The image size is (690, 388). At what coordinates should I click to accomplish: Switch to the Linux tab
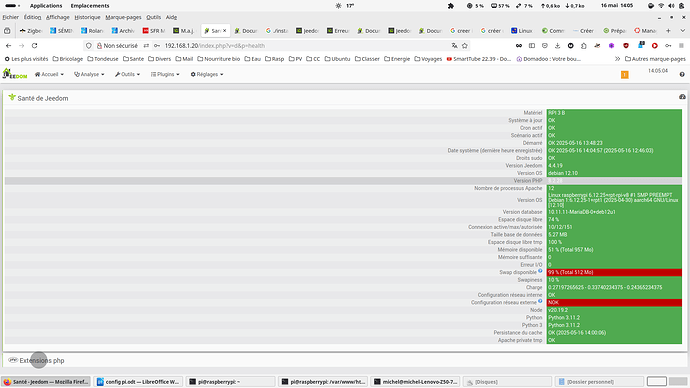(522, 30)
